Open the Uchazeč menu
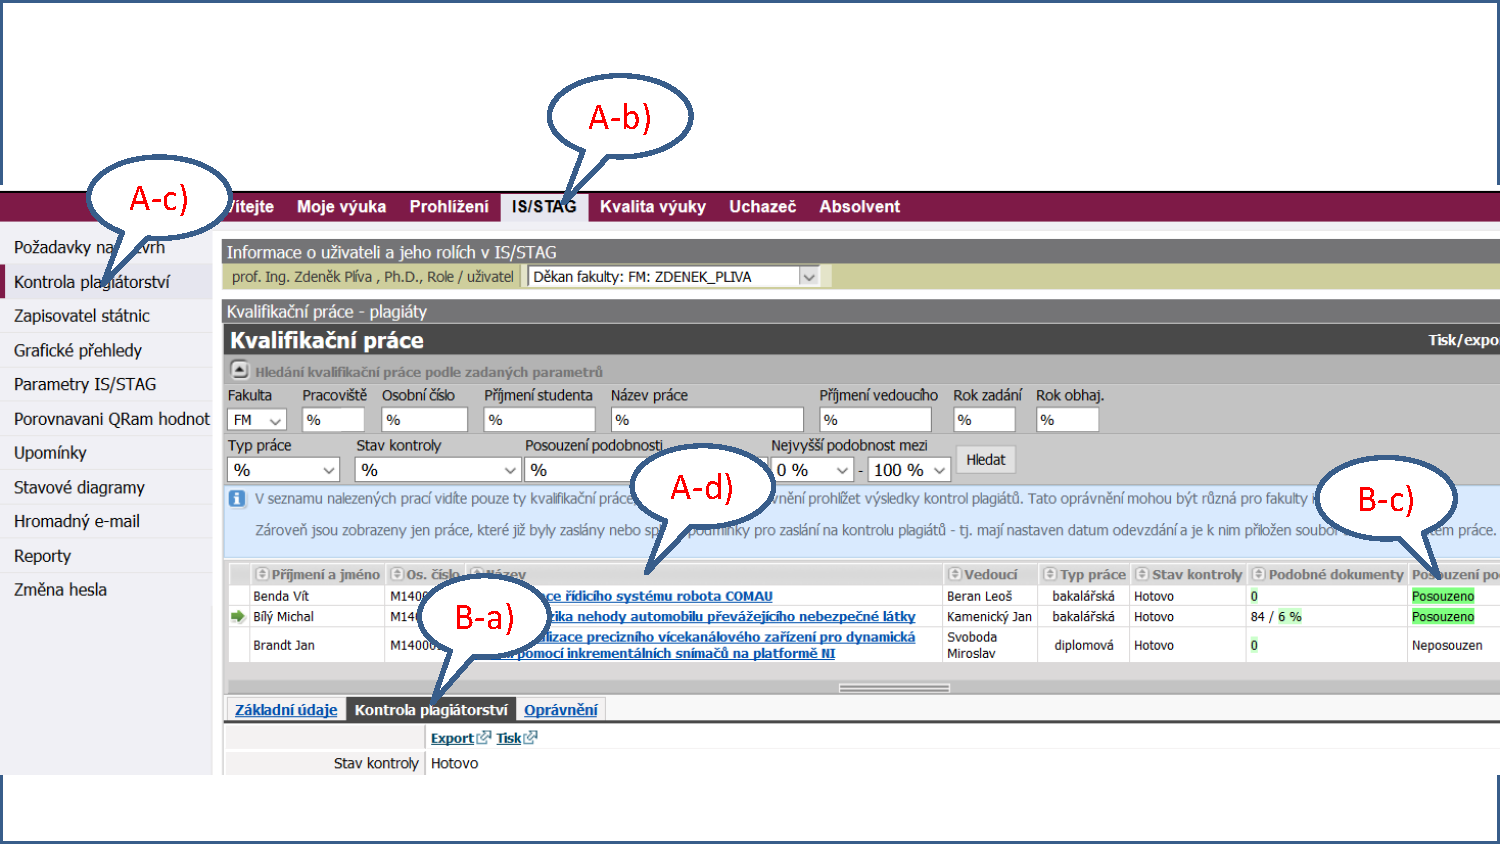1500x844 pixels. pos(763,207)
